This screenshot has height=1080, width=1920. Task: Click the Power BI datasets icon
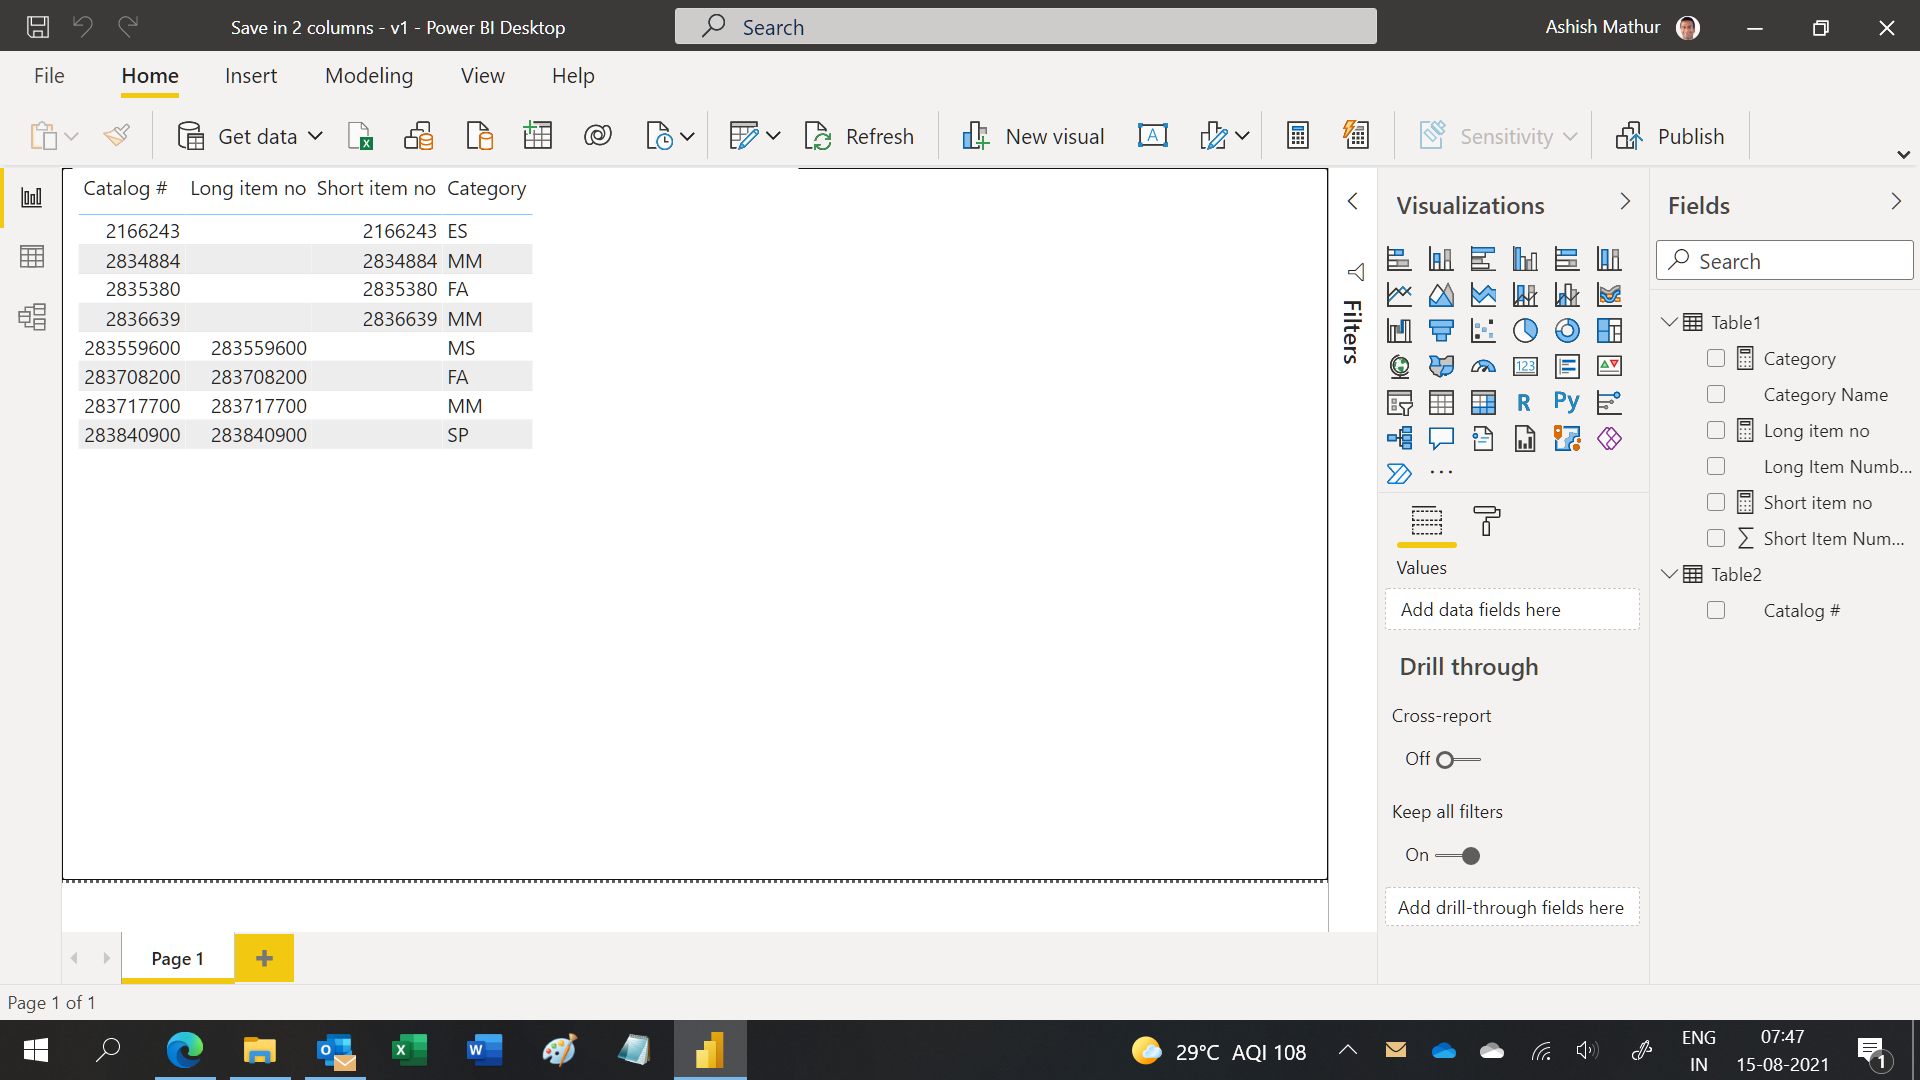click(x=419, y=136)
